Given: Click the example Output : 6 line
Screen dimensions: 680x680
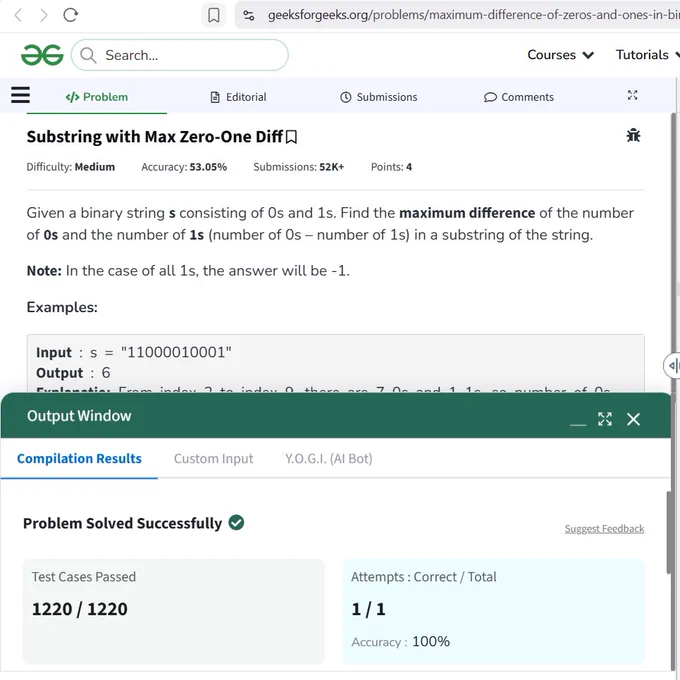Looking at the screenshot, I should pos(73,373).
